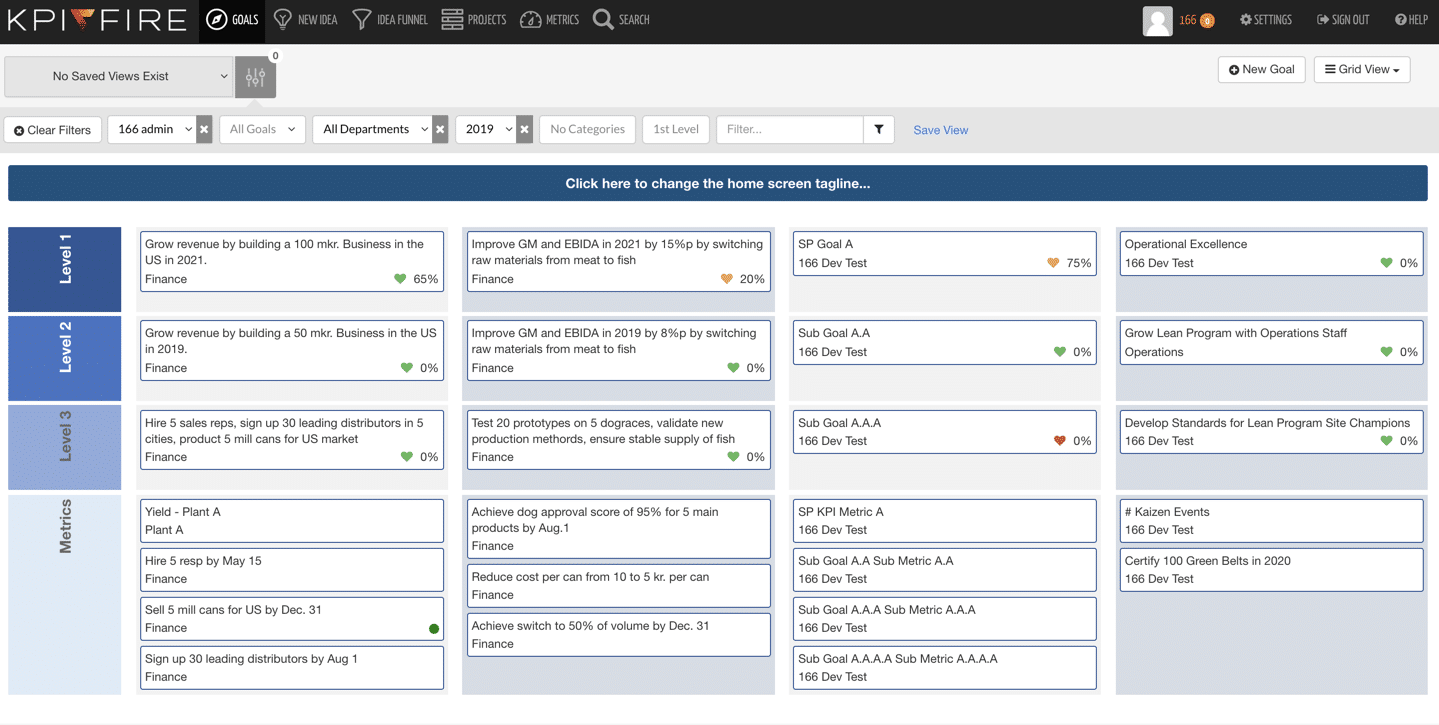
Task: Remove the All Departments filter
Action: [x=440, y=130]
